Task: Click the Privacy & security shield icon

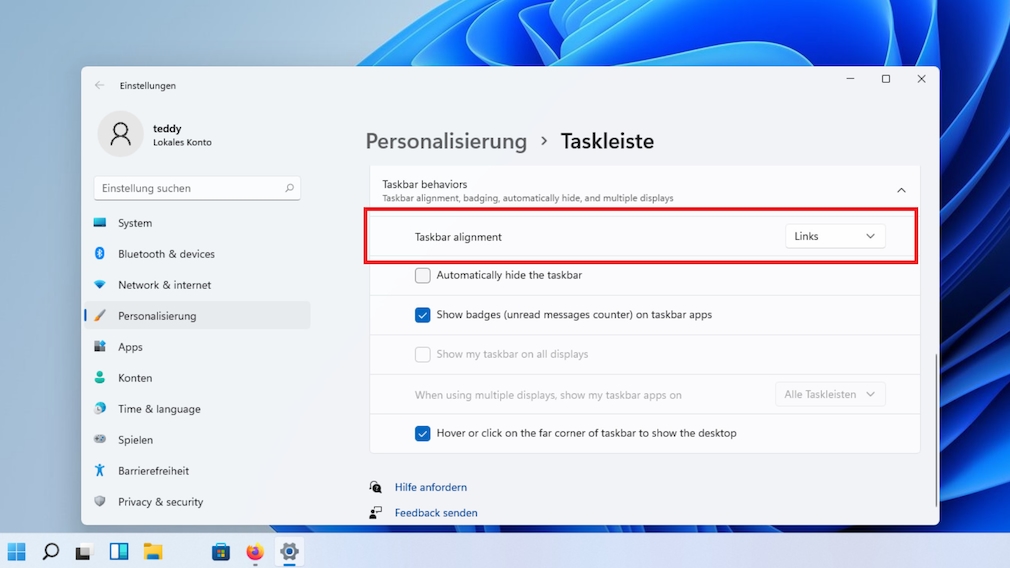Action: [x=100, y=501]
